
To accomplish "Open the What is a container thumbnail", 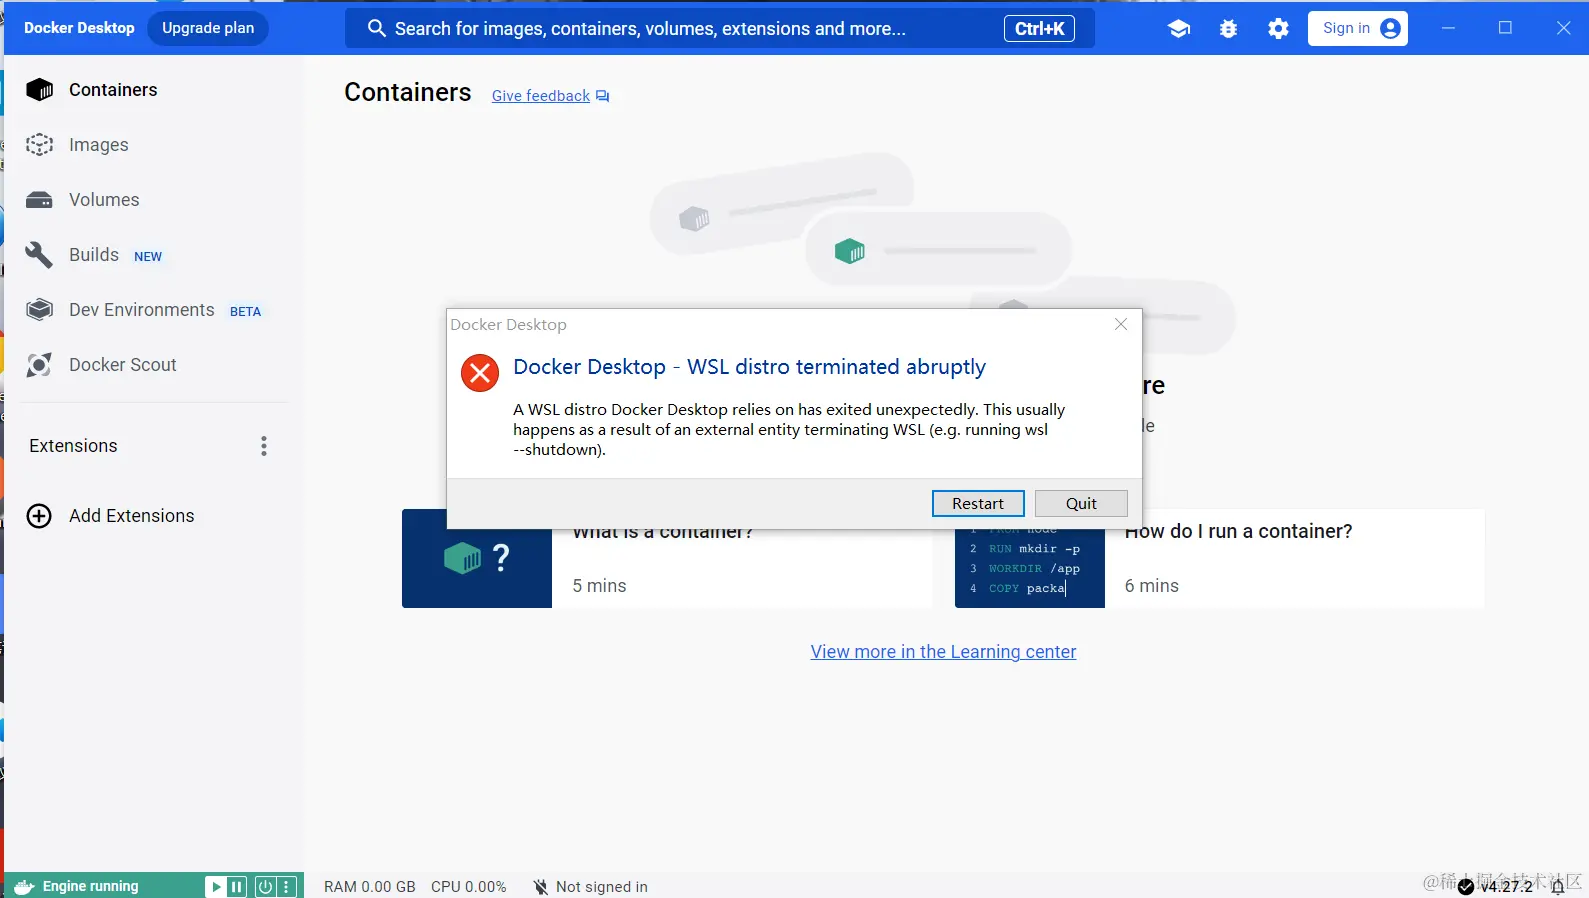I will (x=477, y=558).
